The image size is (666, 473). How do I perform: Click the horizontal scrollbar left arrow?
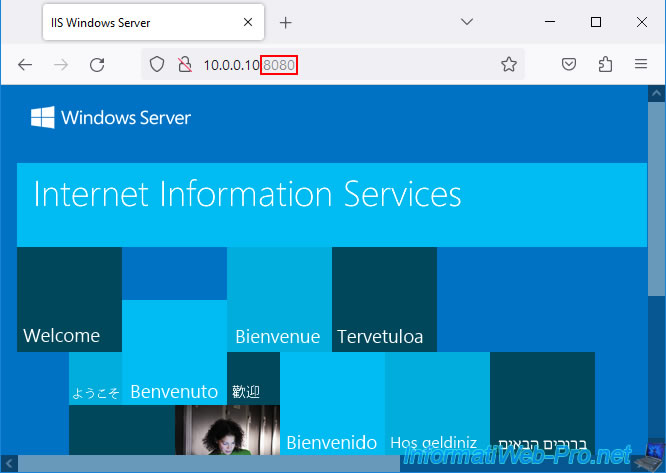[x=9, y=463]
